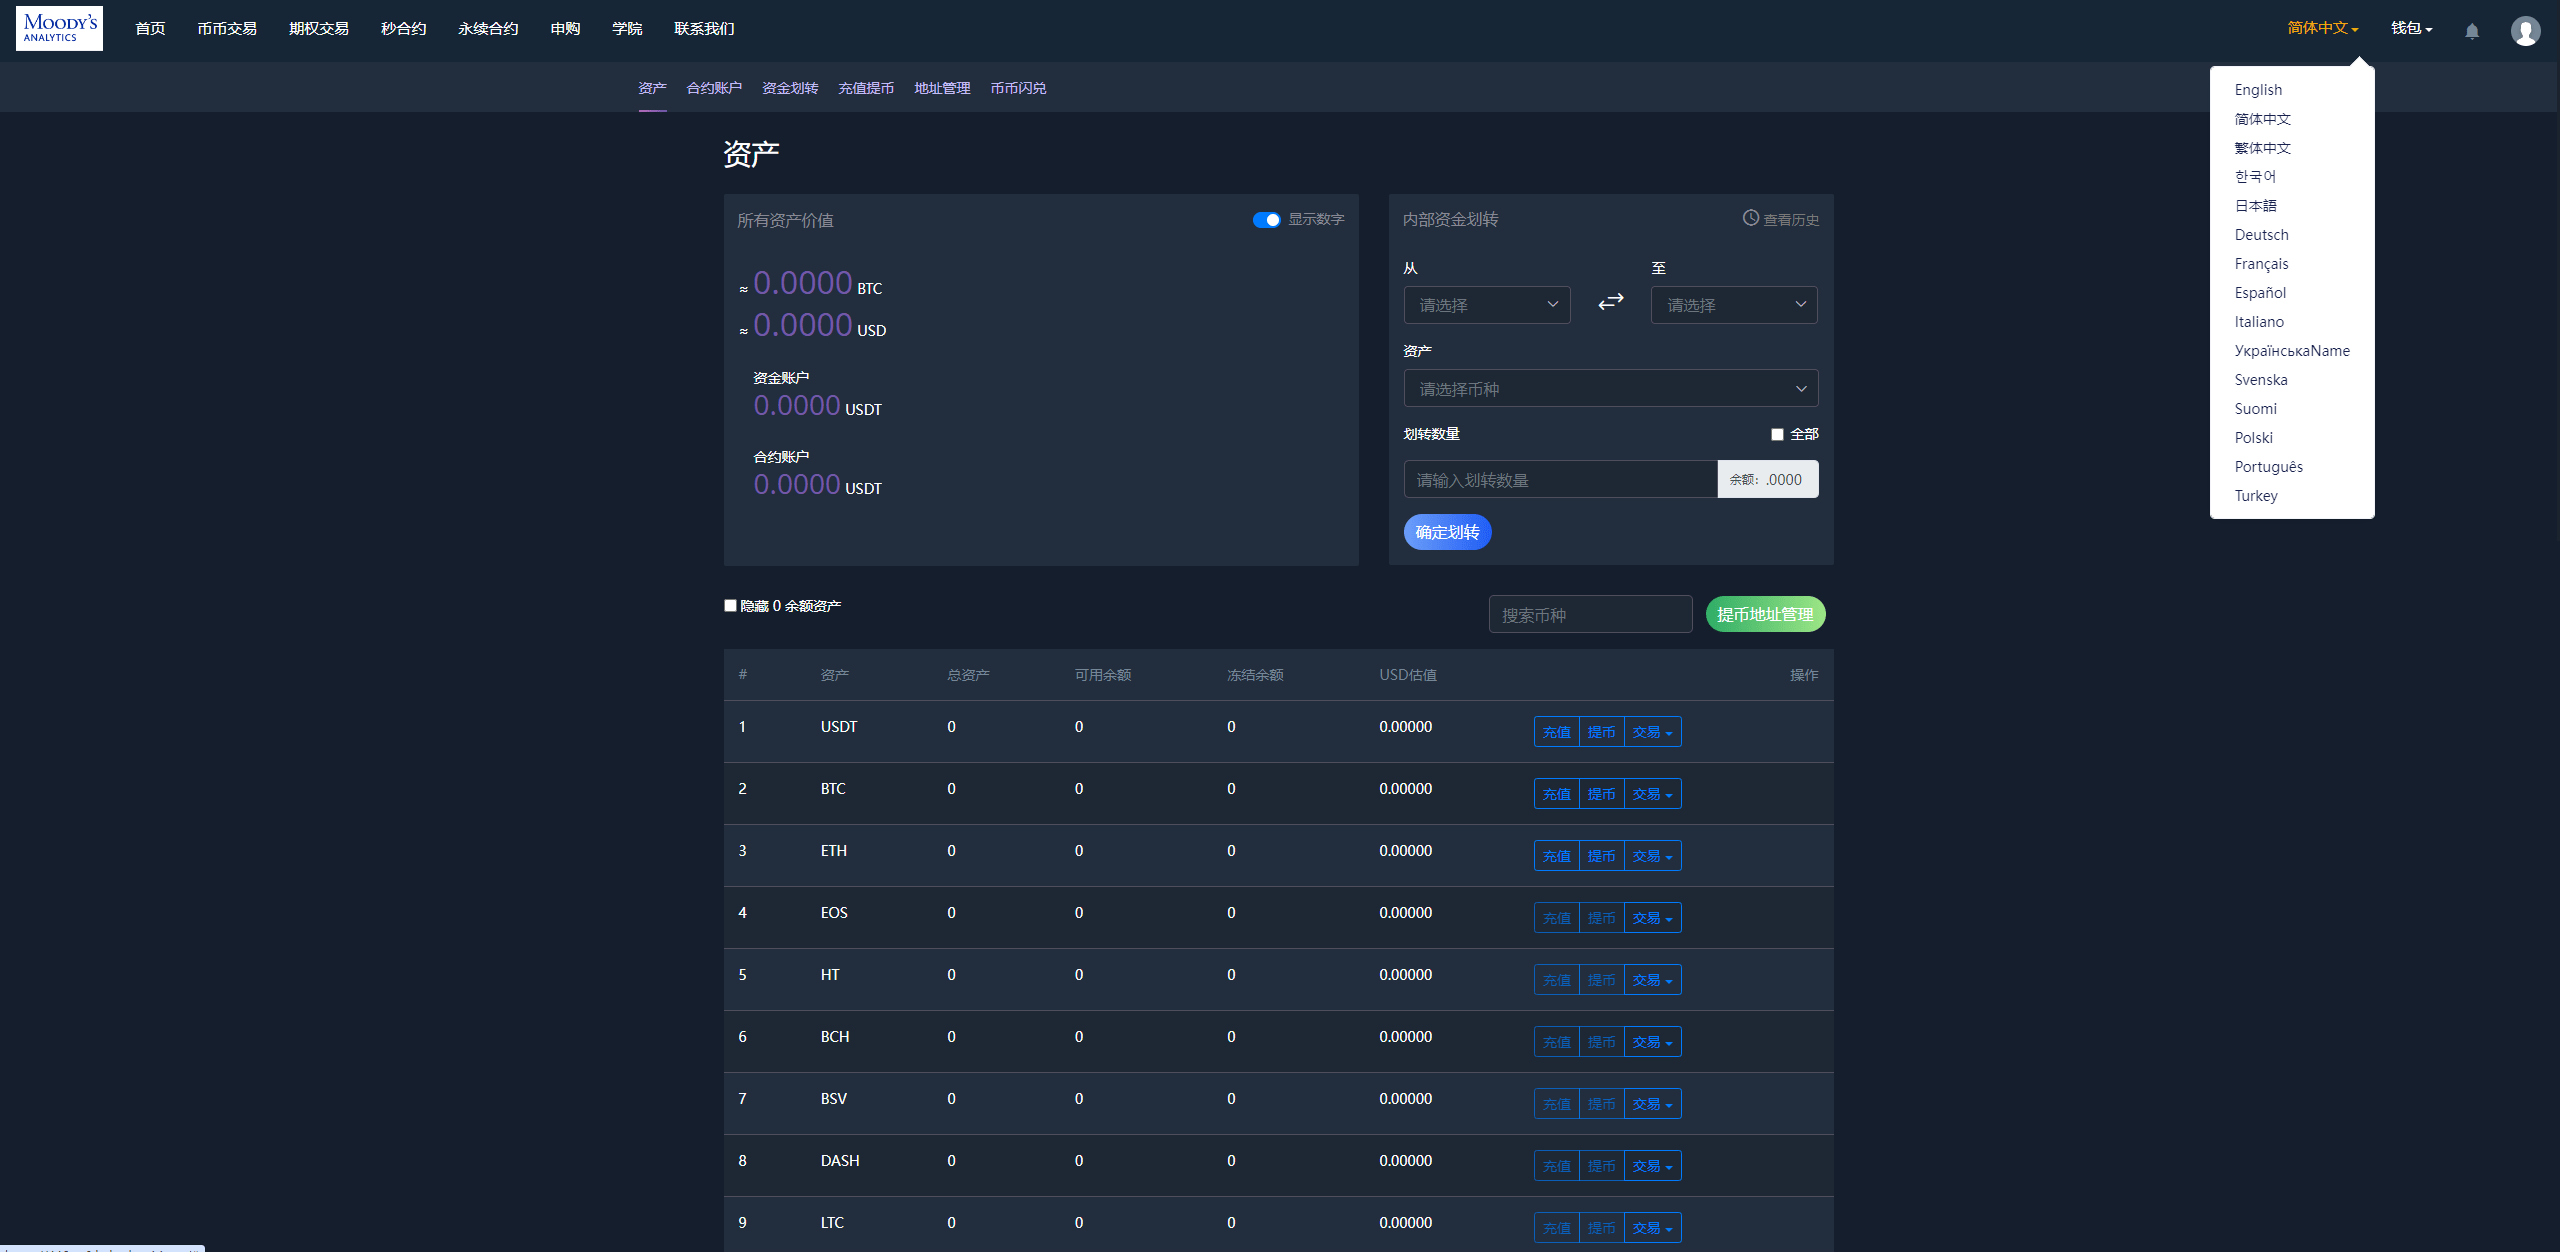Select English from language dropdown
The height and width of the screenshot is (1252, 2560).
tap(2258, 90)
